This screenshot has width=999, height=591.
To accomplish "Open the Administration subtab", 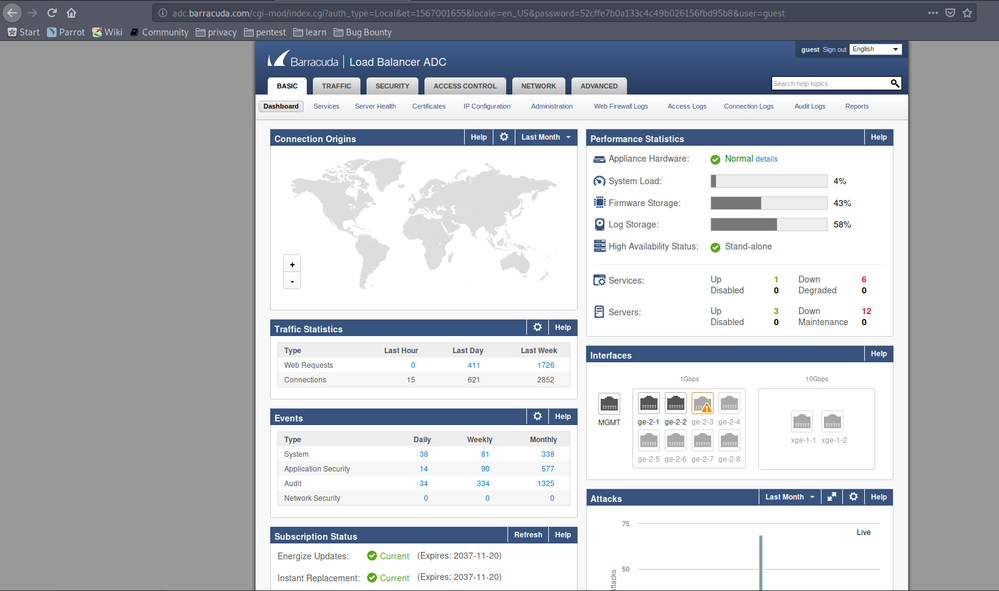I will coord(552,106).
